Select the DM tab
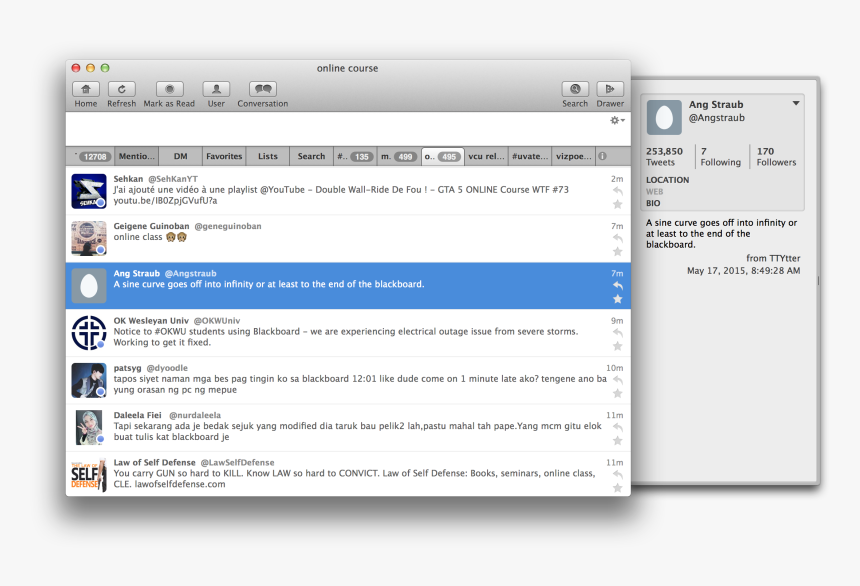 [180, 156]
